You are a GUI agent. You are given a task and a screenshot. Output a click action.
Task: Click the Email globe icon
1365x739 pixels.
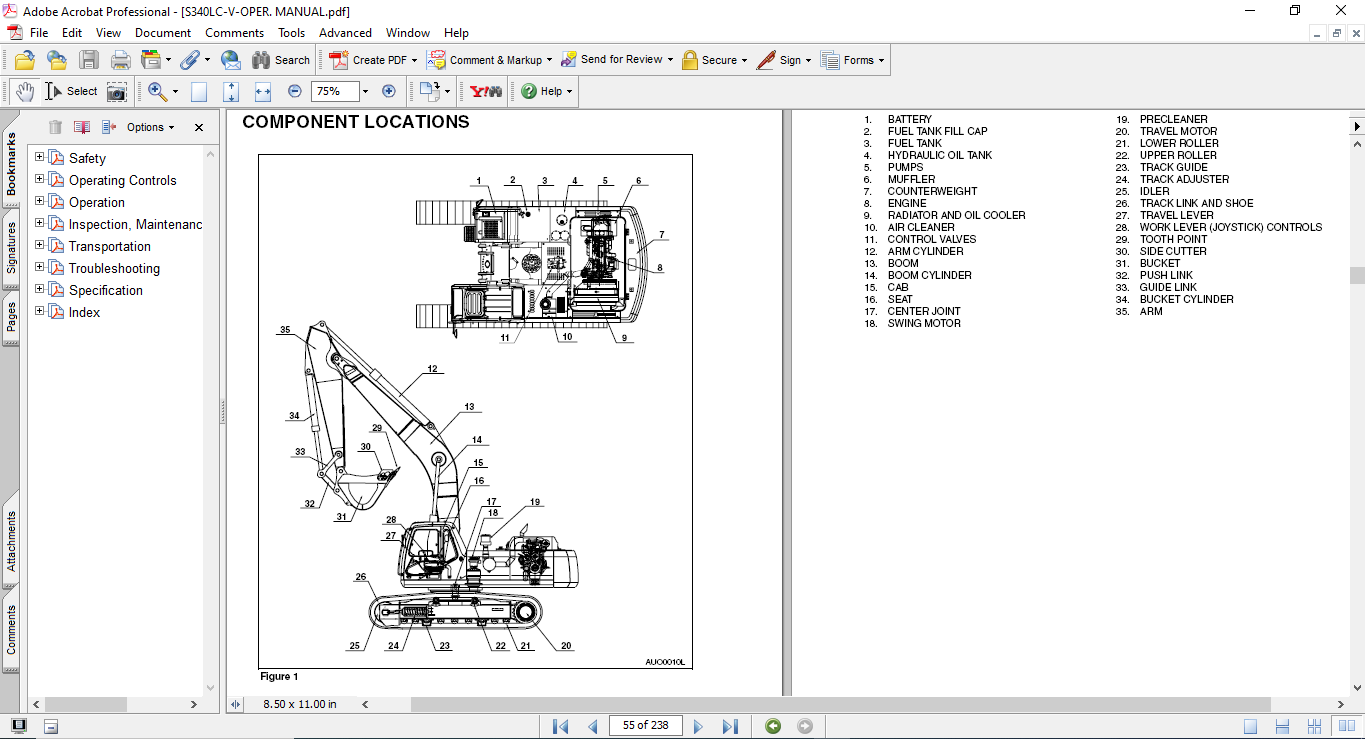tap(231, 60)
